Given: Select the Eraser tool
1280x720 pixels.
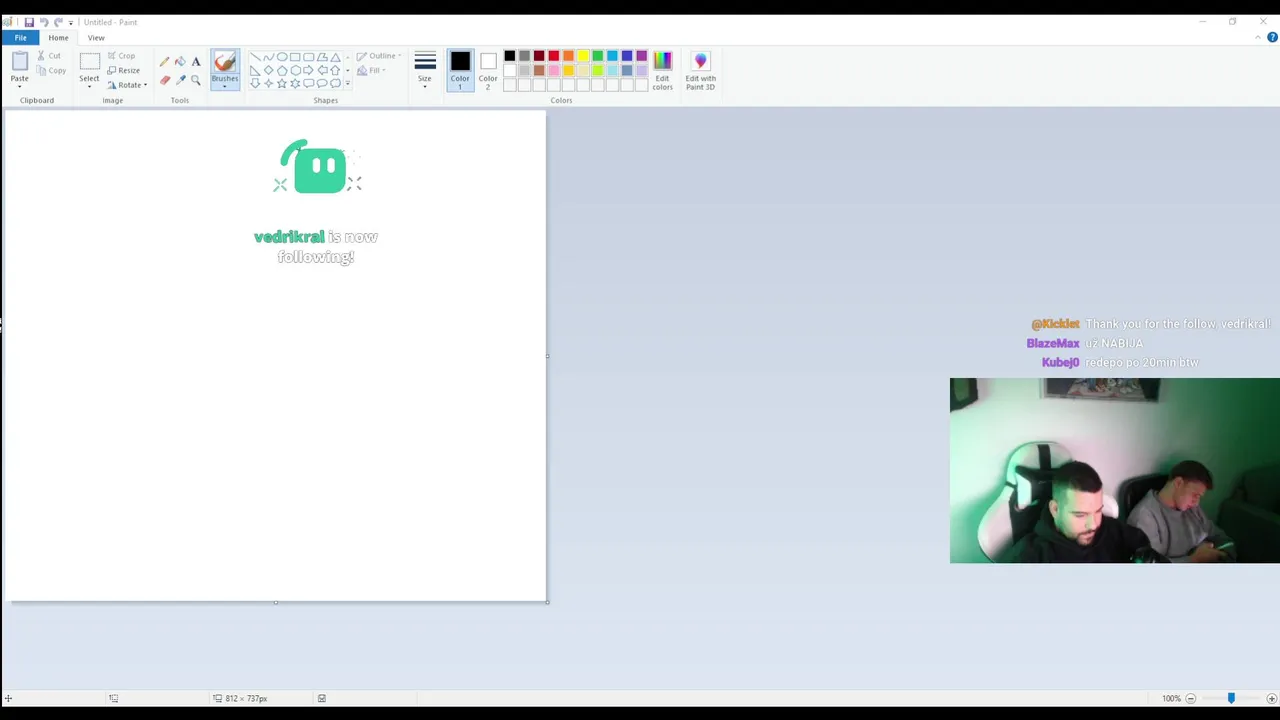Looking at the screenshot, I should [165, 80].
